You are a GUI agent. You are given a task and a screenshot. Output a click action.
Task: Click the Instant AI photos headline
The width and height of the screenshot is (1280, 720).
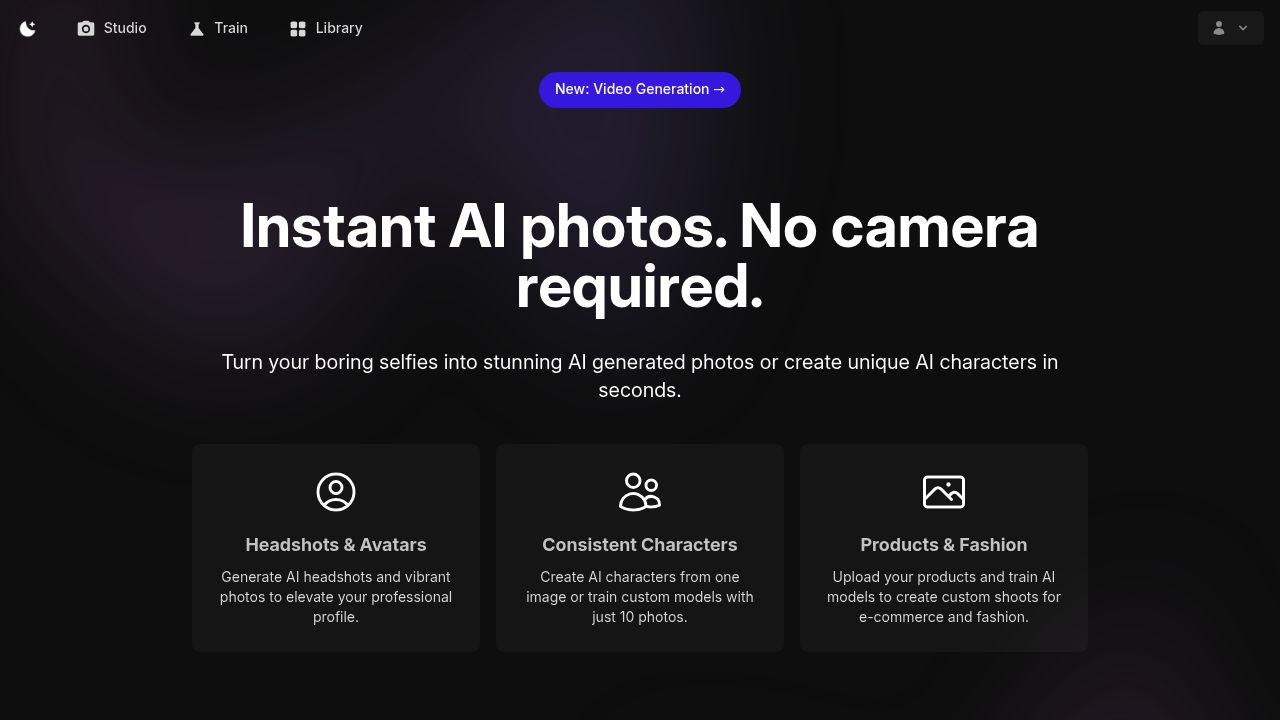tap(640, 256)
